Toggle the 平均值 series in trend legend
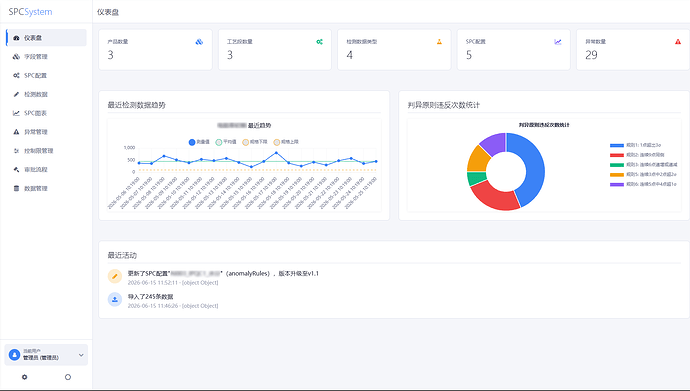 click(226, 142)
